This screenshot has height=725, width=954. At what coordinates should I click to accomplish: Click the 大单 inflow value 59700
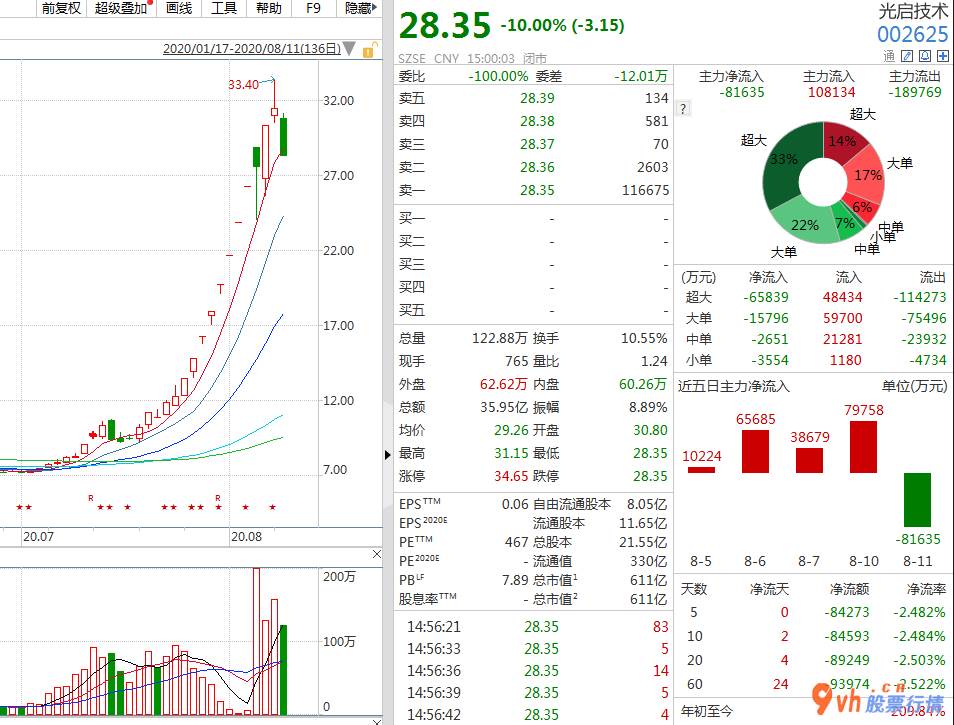[842, 318]
